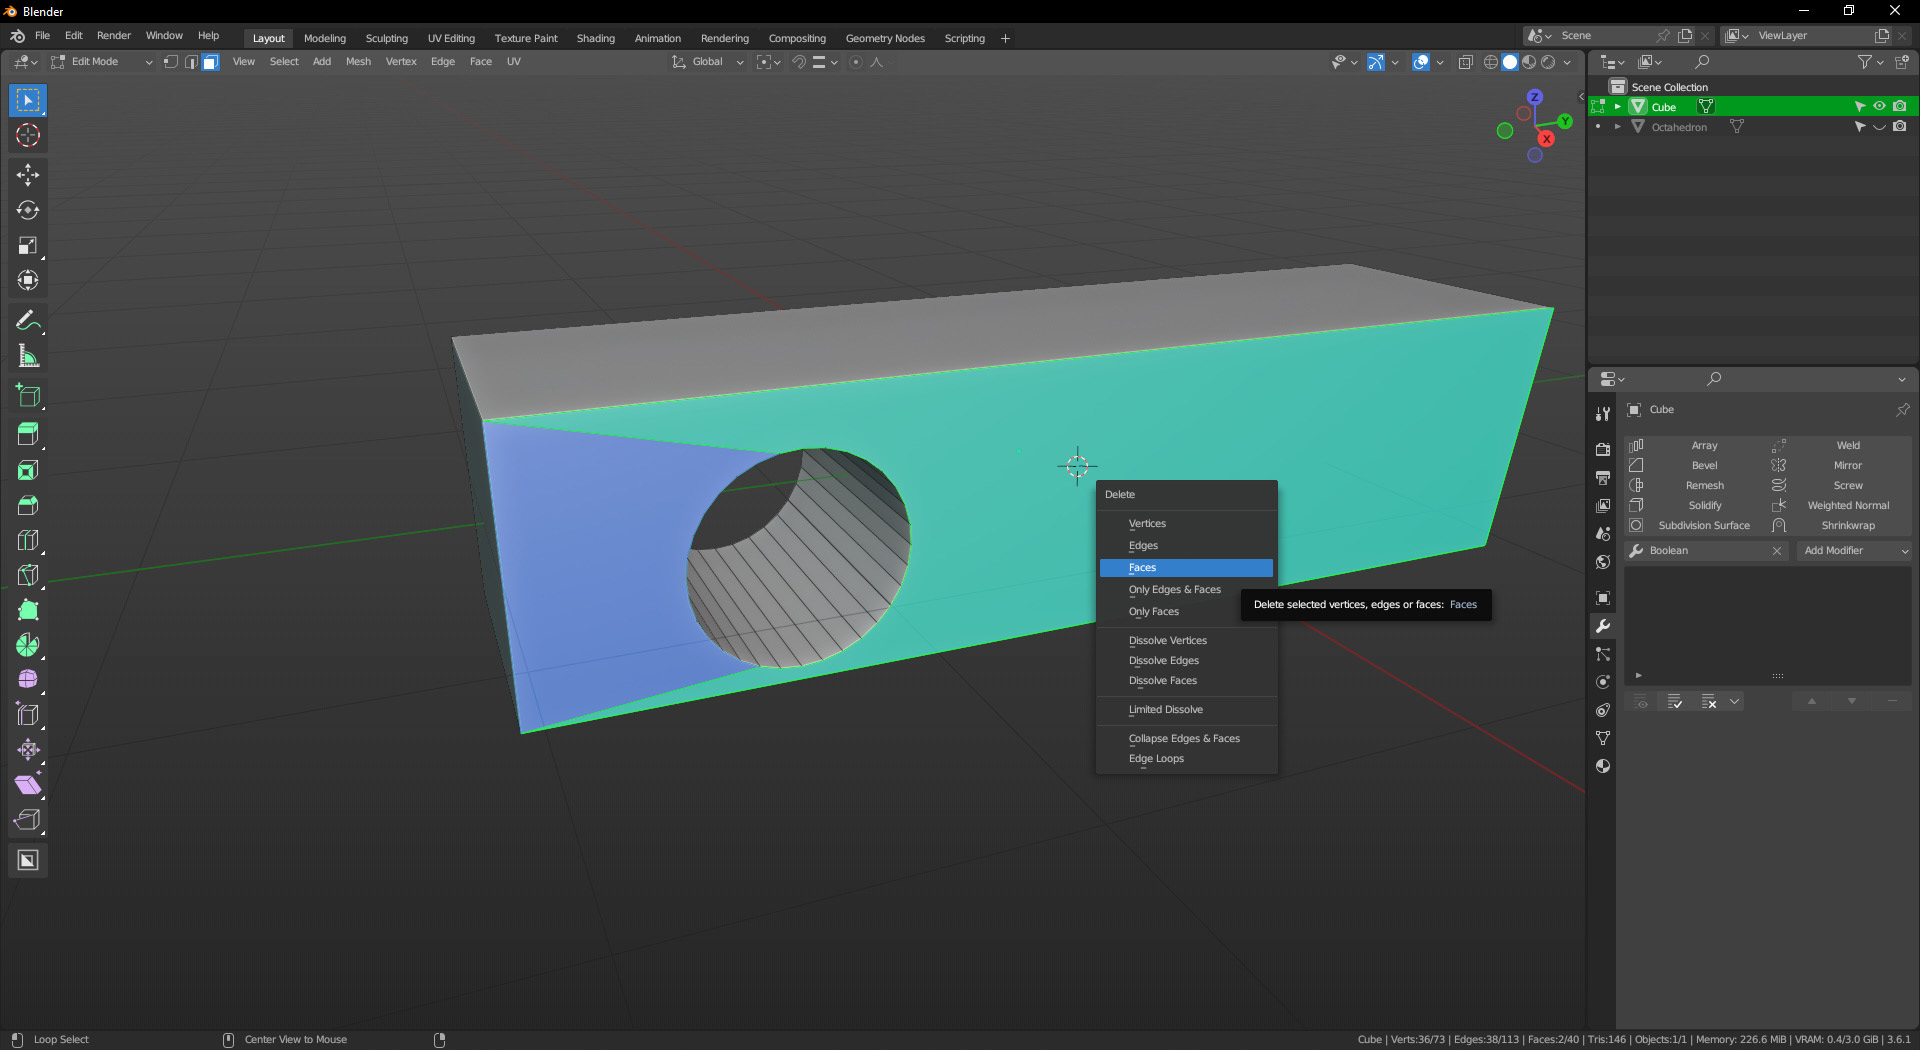Toggle X-ray view in the header
Image resolution: width=1920 pixels, height=1050 pixels.
click(x=1465, y=62)
